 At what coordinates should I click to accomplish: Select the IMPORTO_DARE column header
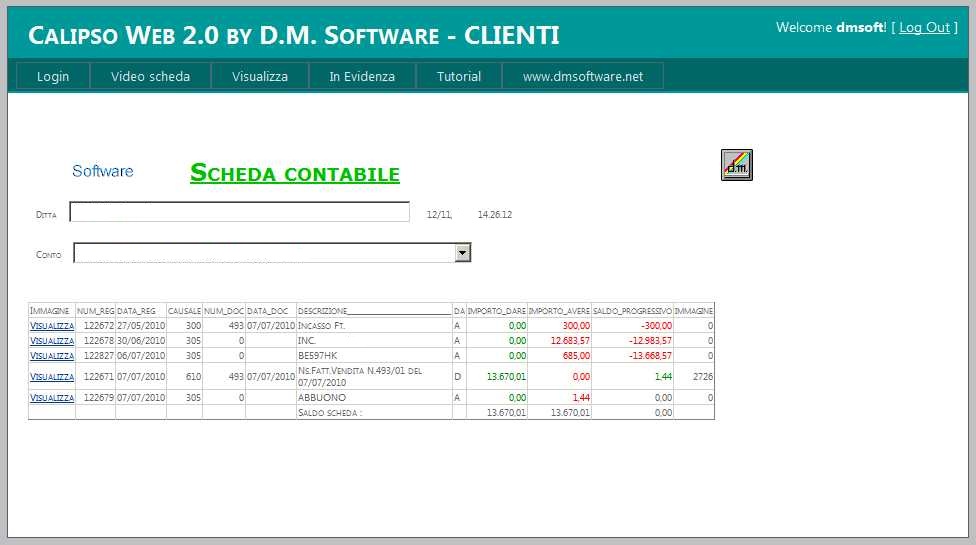pyautogui.click(x=496, y=310)
